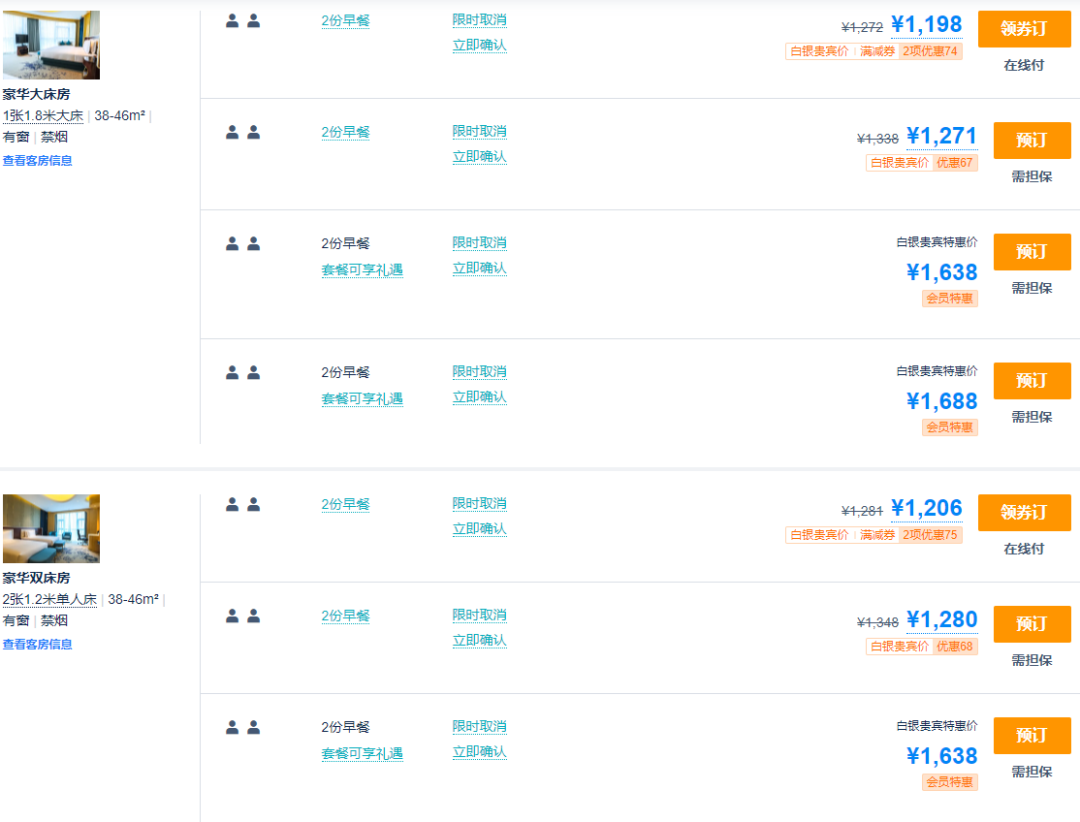Click 预订 button for ¥1,271 rate
This screenshot has height=822, width=1080.
click(x=1032, y=141)
